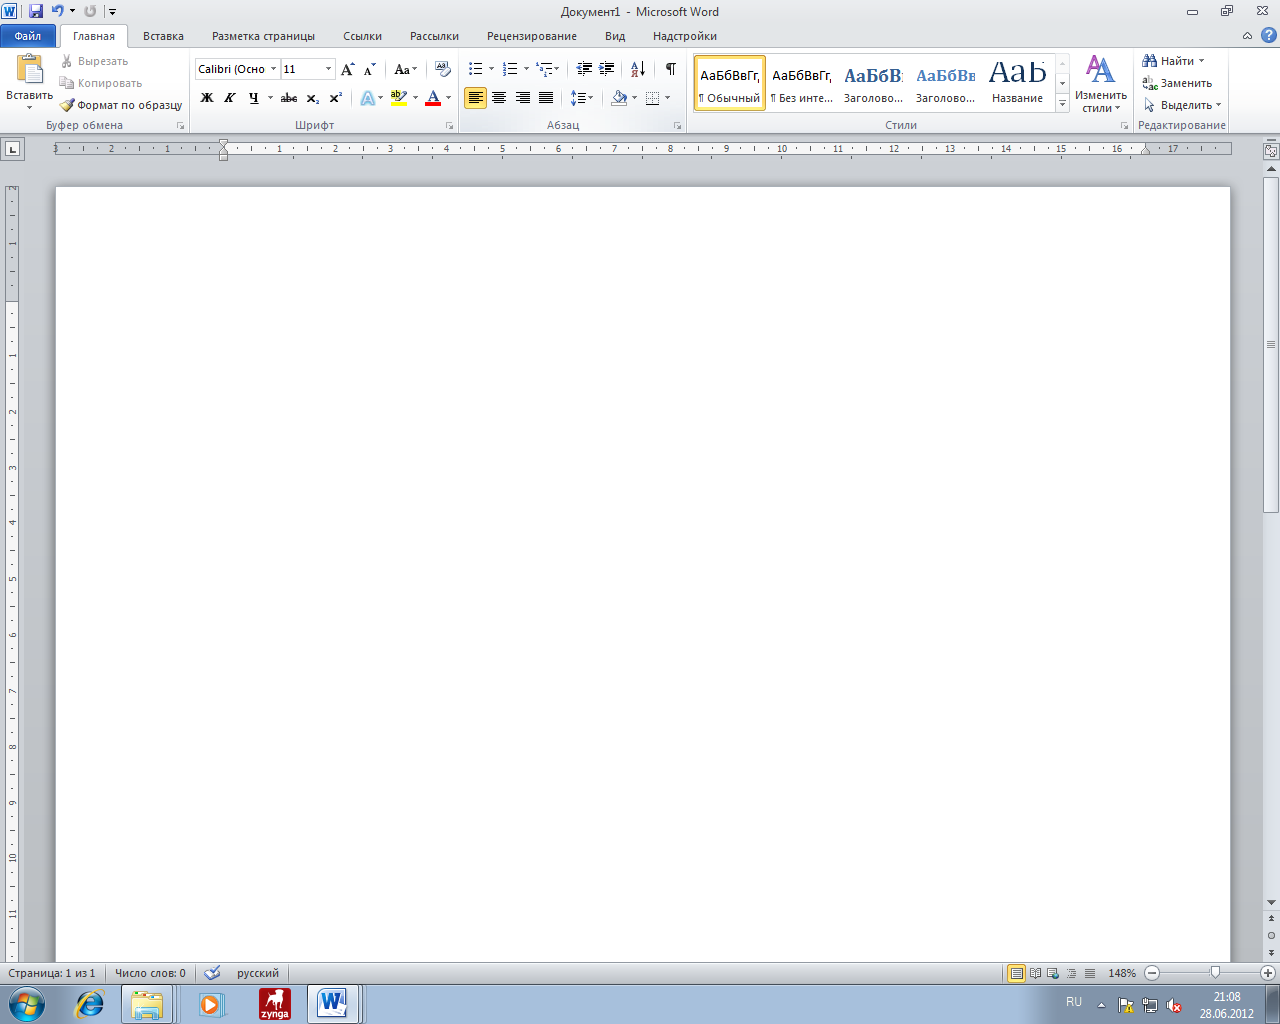This screenshot has height=1024, width=1280.
Task: Open the customize quick access toolbar dropdown
Action: (112, 11)
